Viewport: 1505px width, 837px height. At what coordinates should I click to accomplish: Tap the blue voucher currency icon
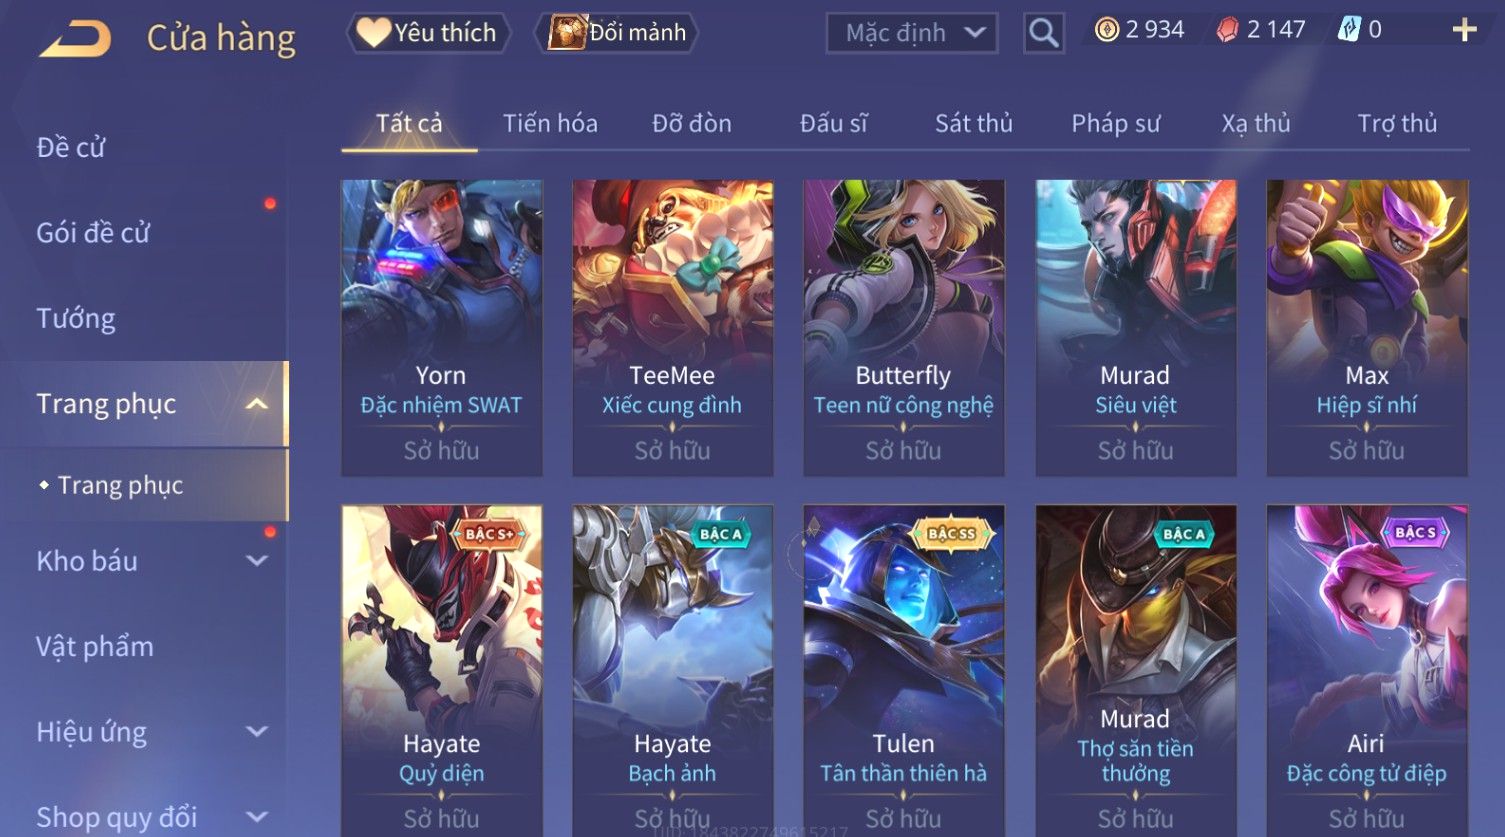coord(1349,30)
